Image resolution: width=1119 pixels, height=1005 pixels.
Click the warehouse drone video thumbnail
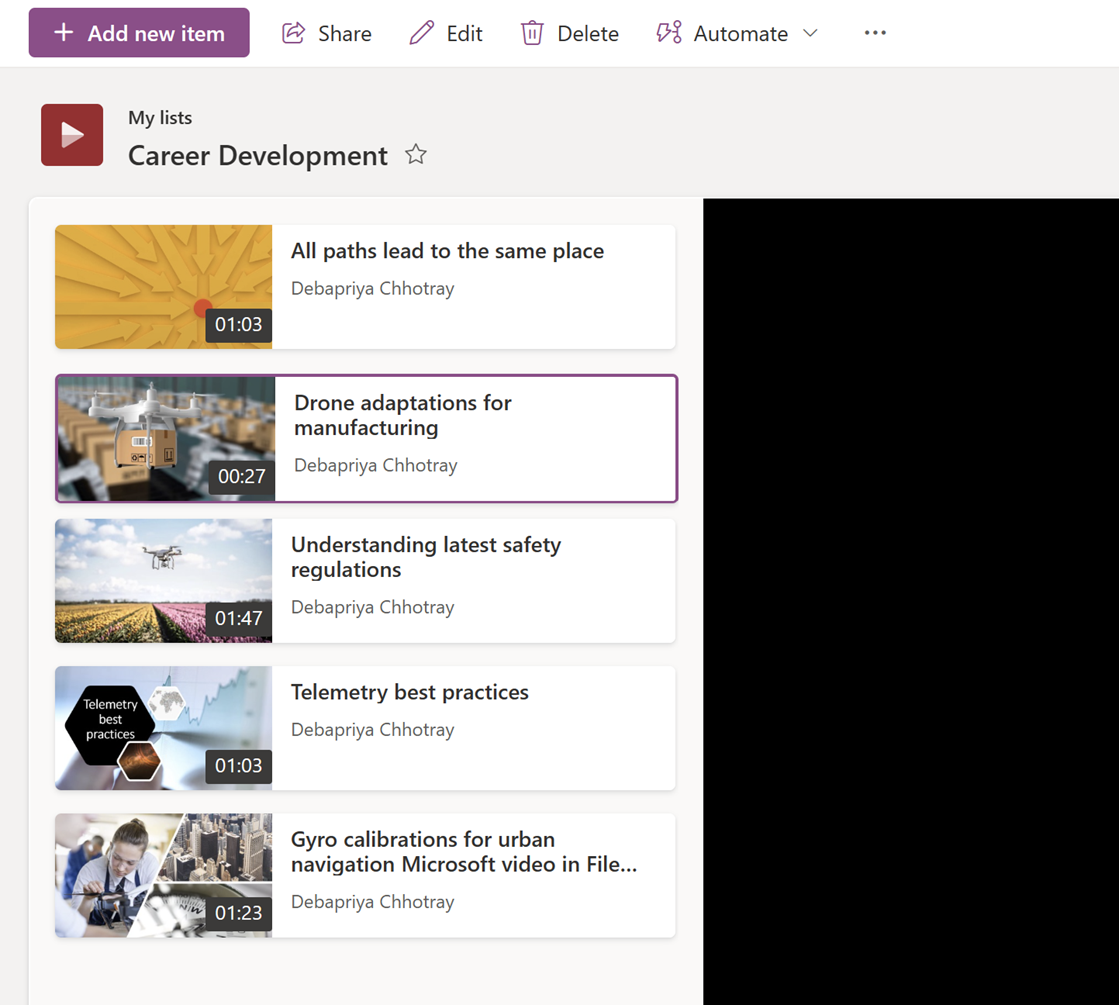tap(166, 438)
